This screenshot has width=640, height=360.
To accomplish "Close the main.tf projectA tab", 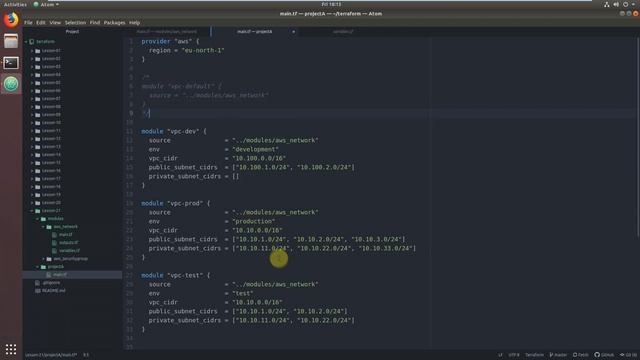I will pos(293,31).
